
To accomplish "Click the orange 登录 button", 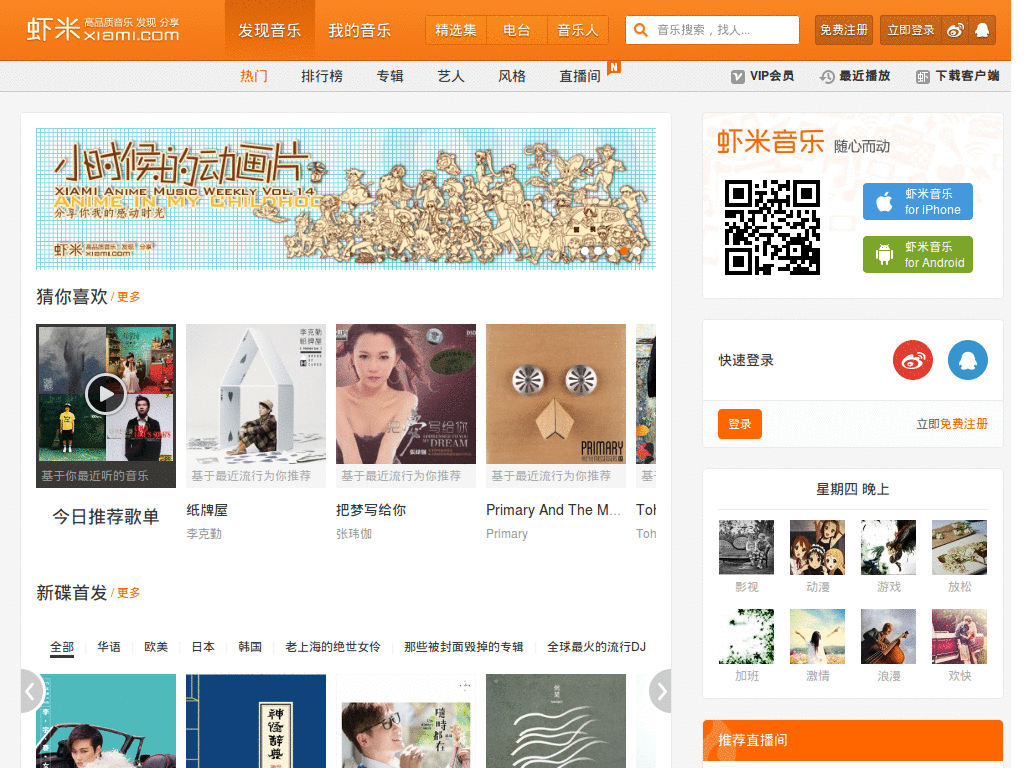I will (x=740, y=424).
